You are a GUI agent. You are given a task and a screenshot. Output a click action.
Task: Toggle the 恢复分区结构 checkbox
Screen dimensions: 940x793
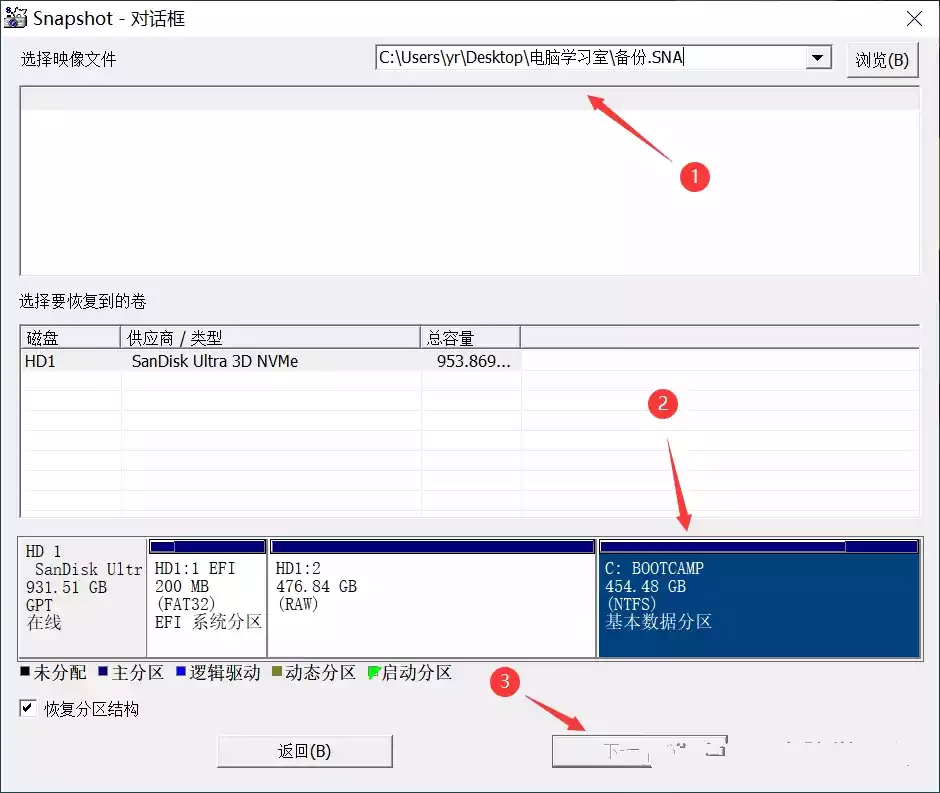(28, 709)
